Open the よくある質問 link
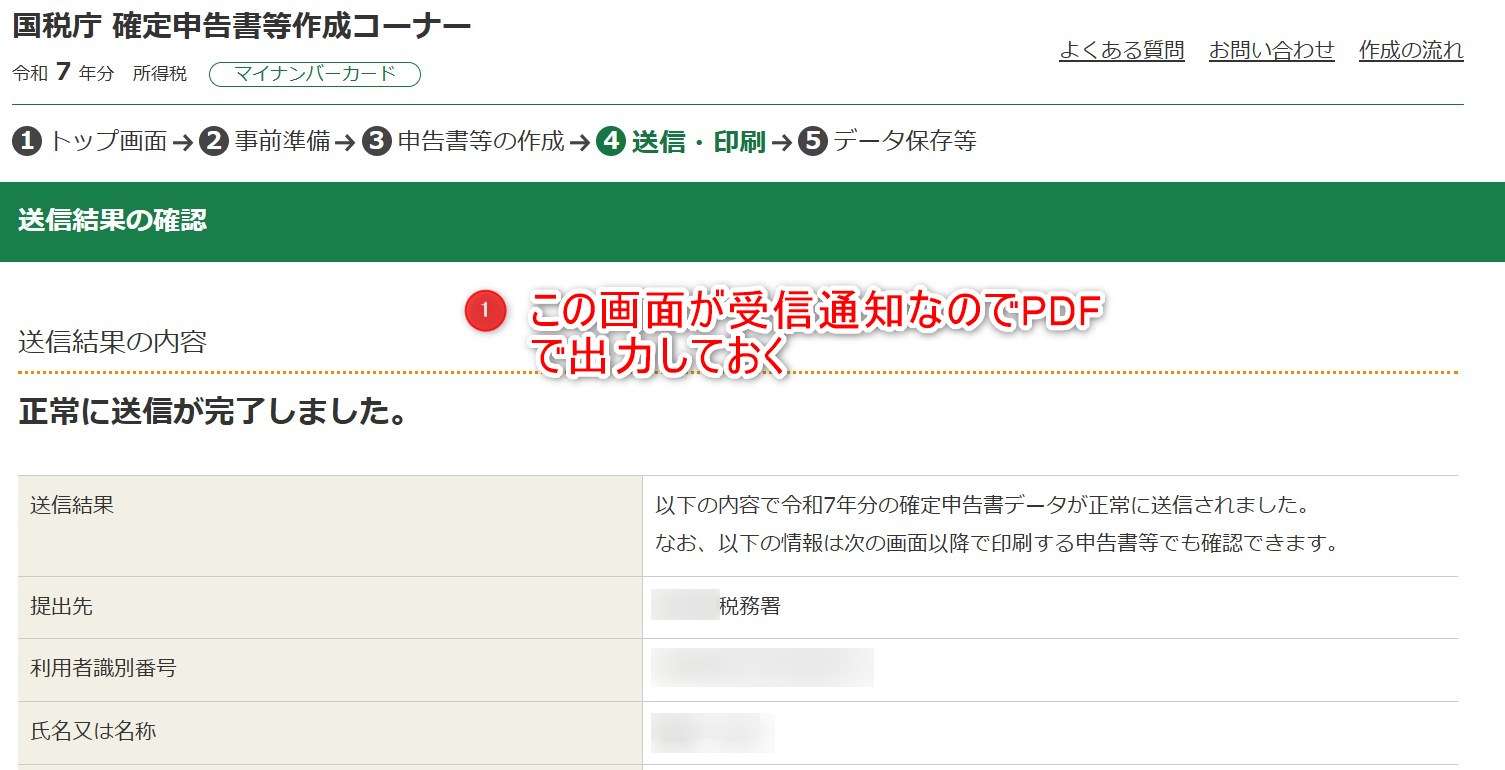Screen dimensions: 1505x770 [x=1121, y=51]
